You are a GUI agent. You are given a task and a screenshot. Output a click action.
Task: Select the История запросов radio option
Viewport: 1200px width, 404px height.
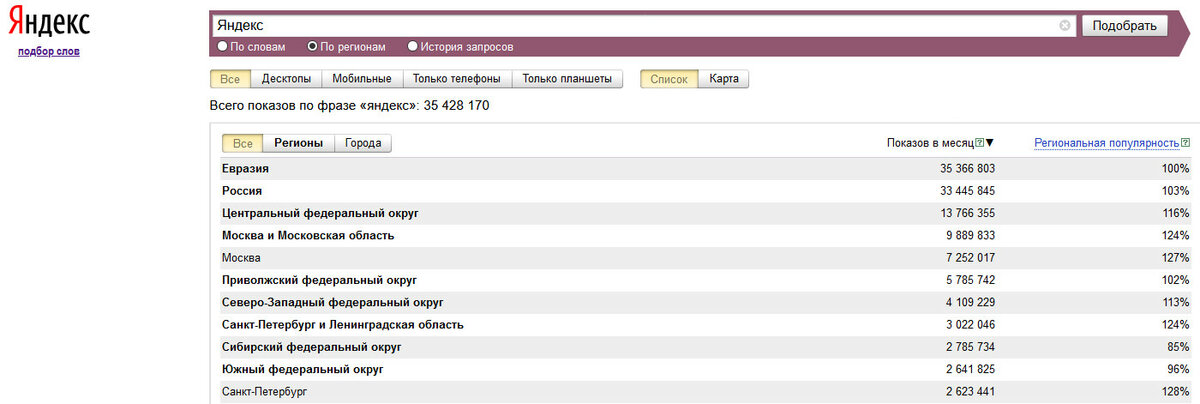point(413,46)
